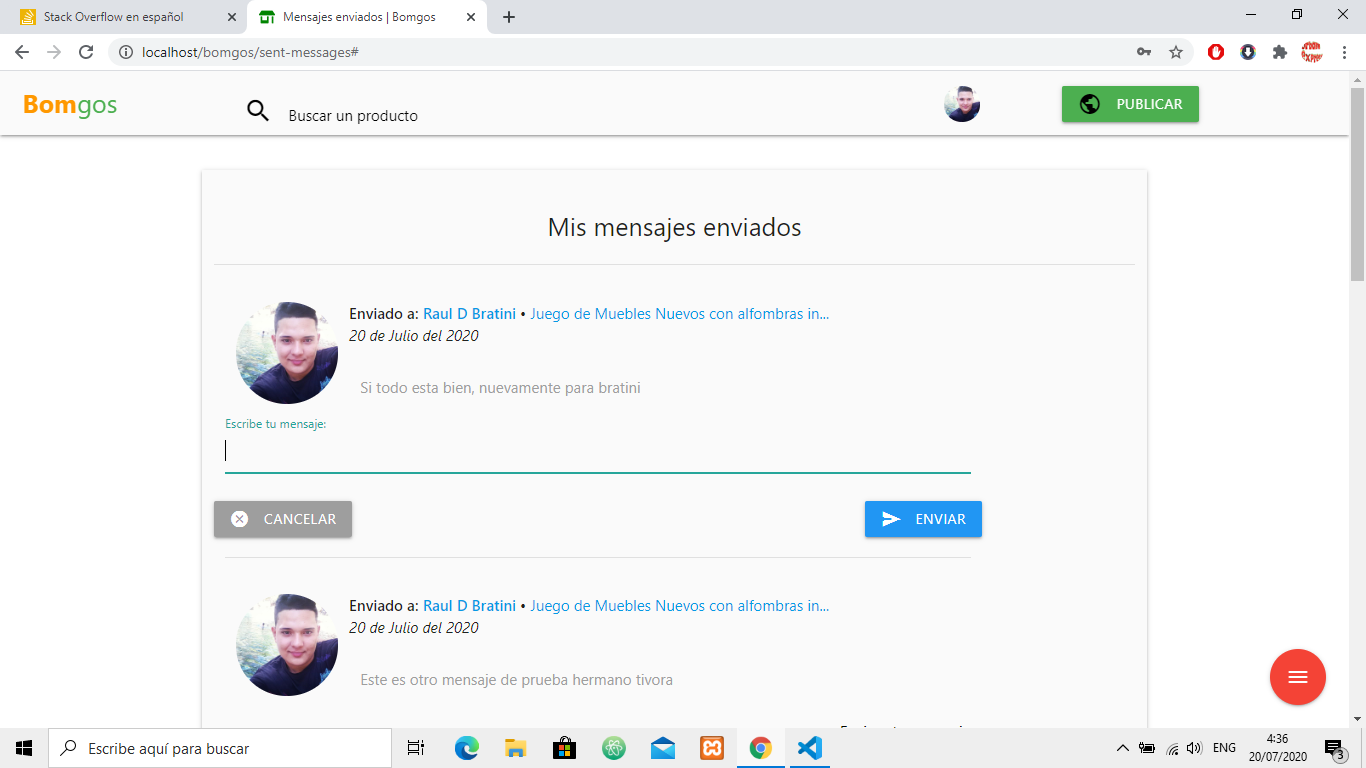Open Chrome's three-dot menu
Viewport: 1366px width, 768px height.
coord(1344,52)
